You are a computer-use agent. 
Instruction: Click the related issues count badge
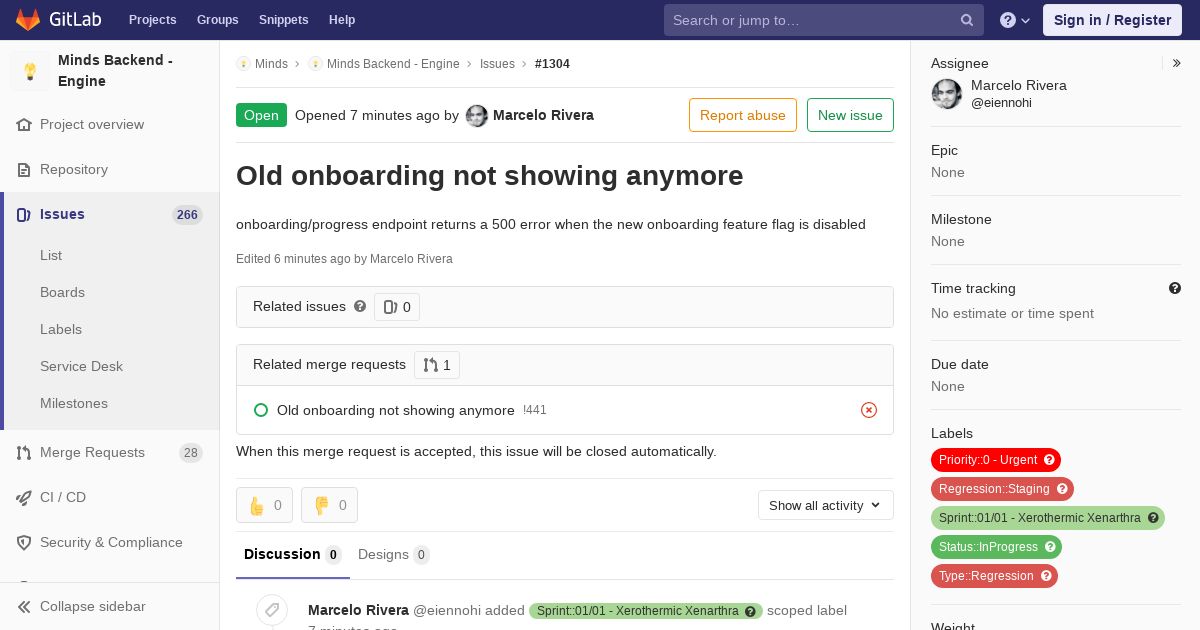click(x=397, y=307)
